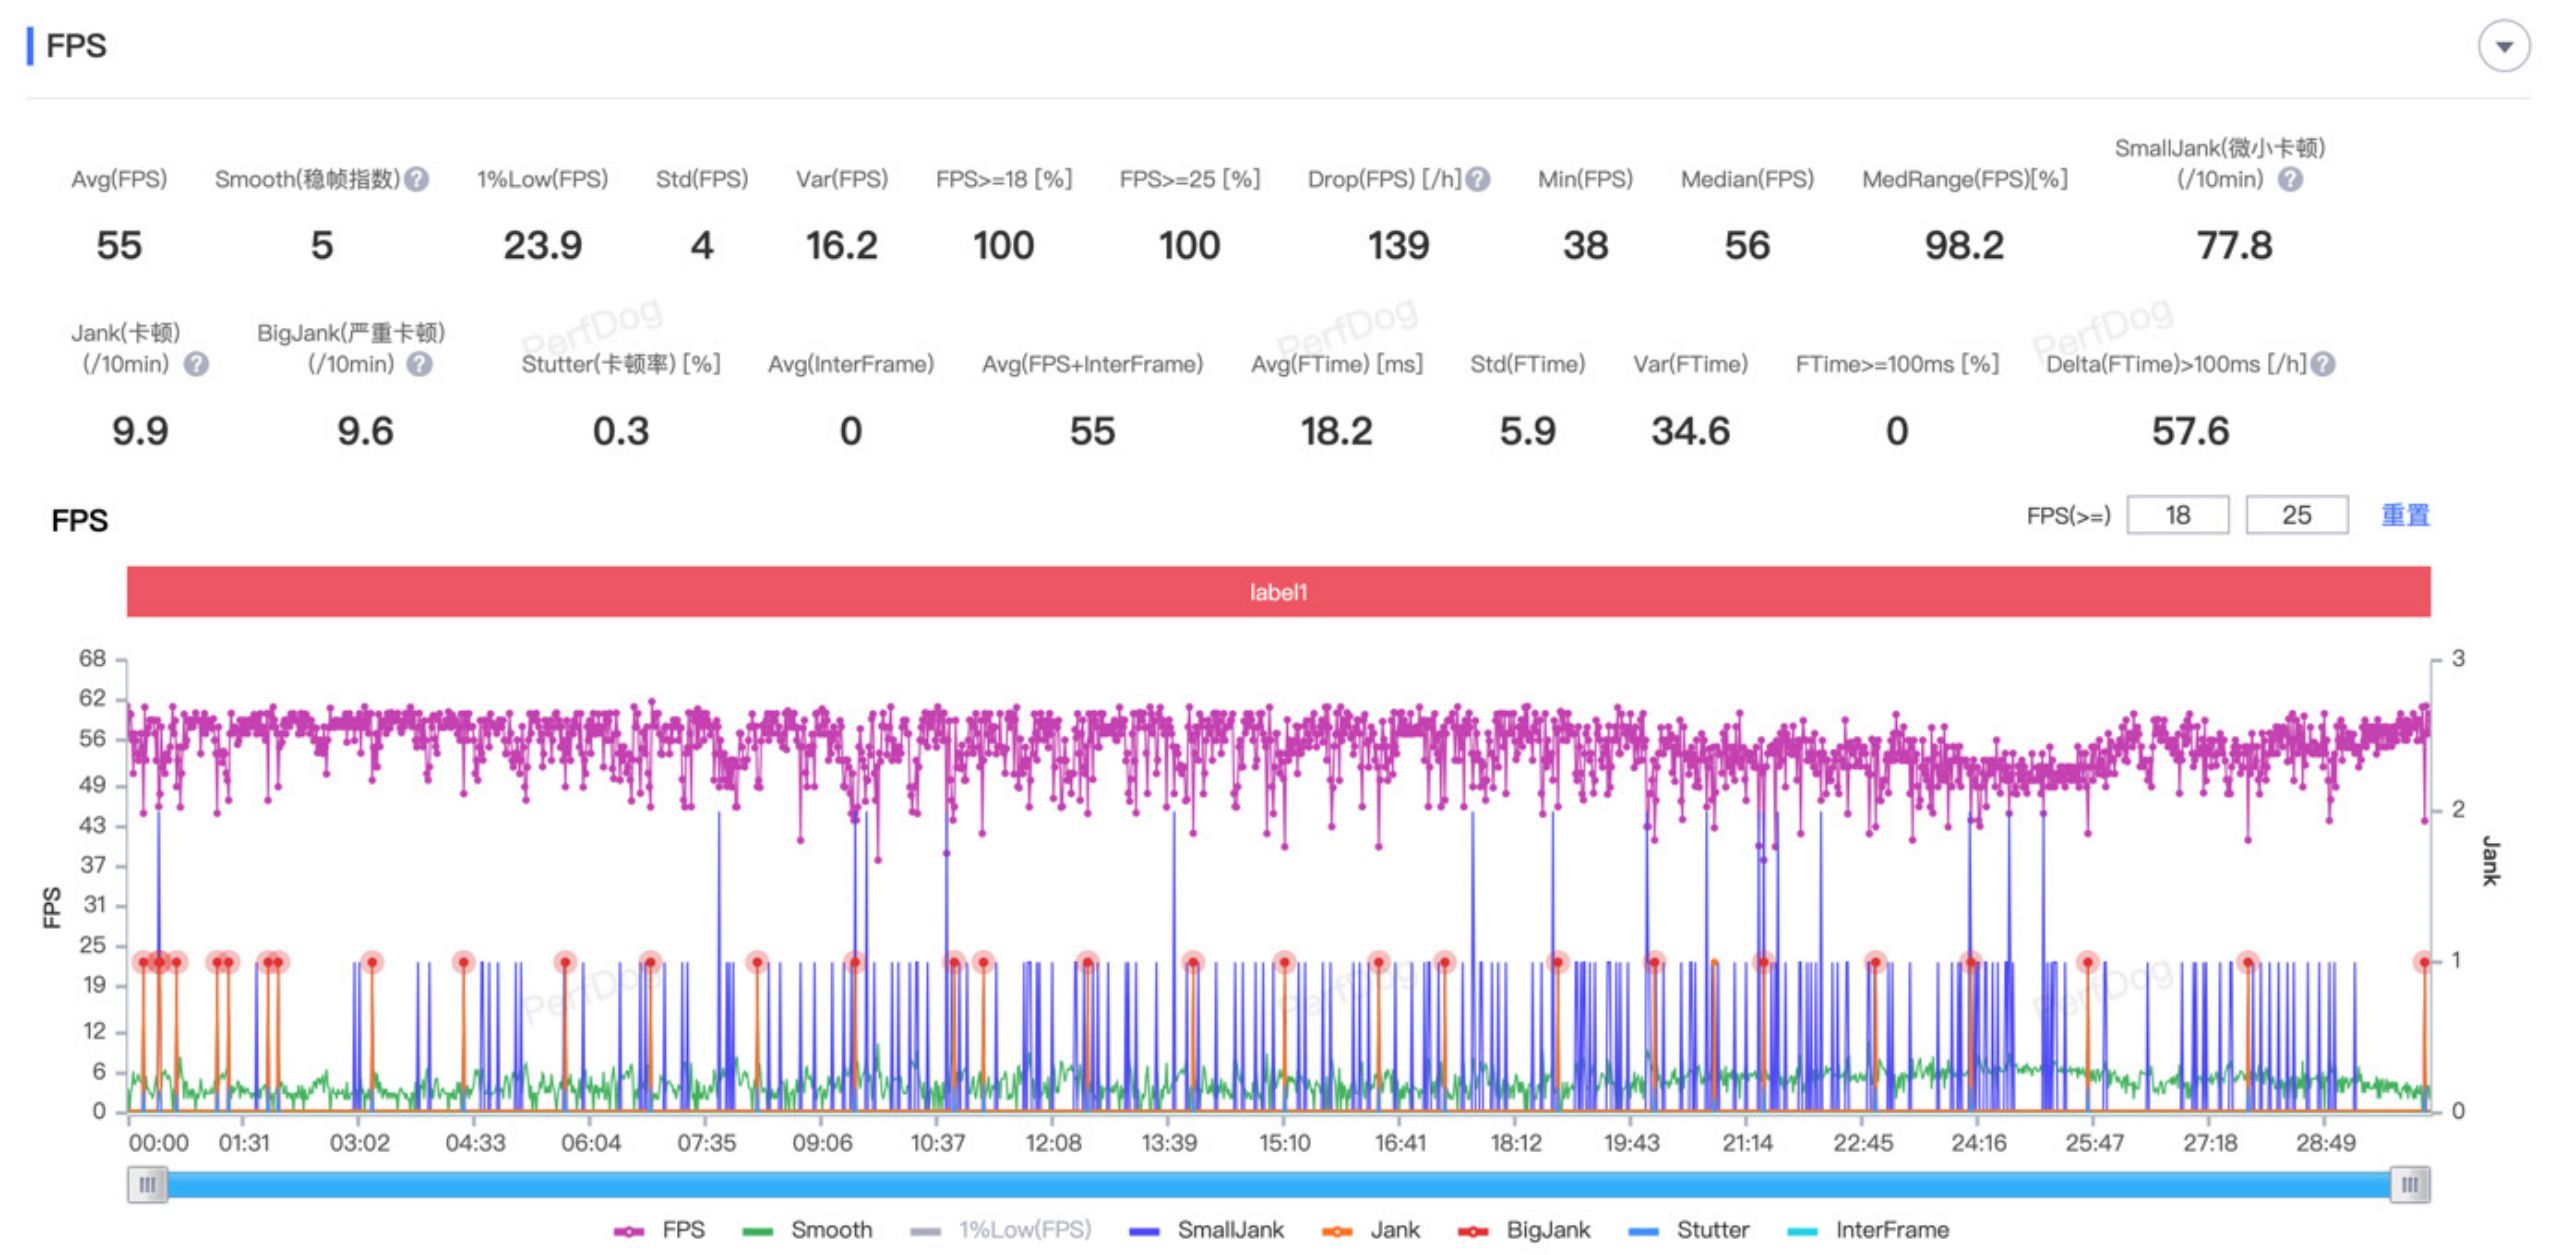This screenshot has width=2560, height=1255.
Task: Click the 12:08 time axis label
Action: point(1053,1143)
